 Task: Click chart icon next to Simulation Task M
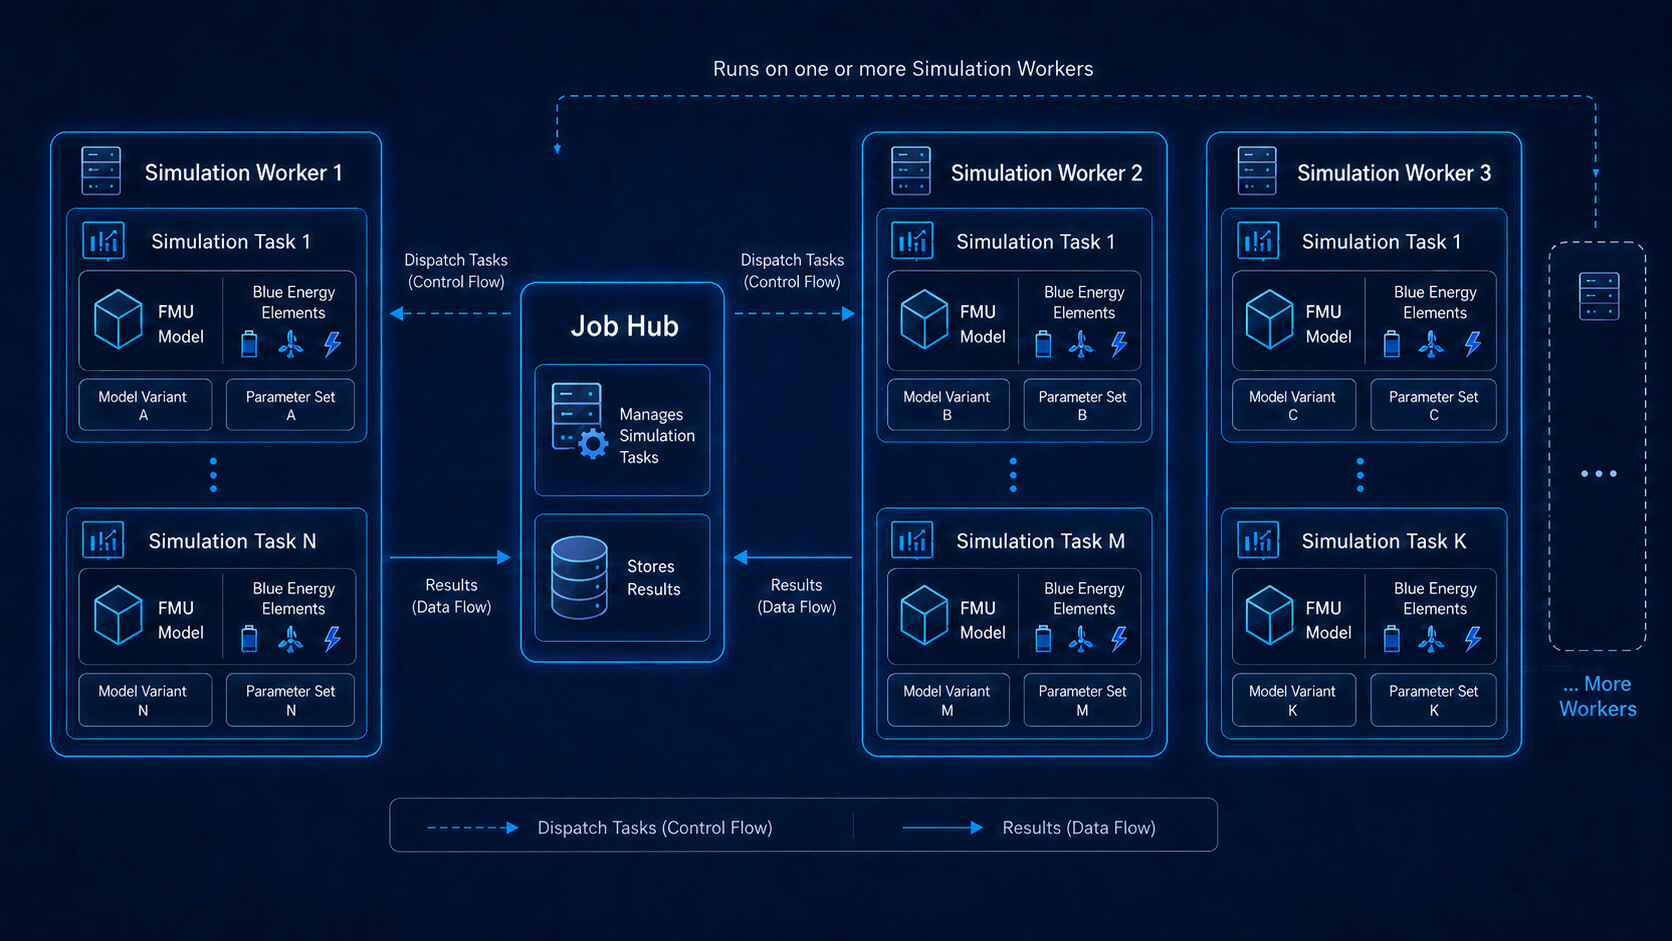912,540
